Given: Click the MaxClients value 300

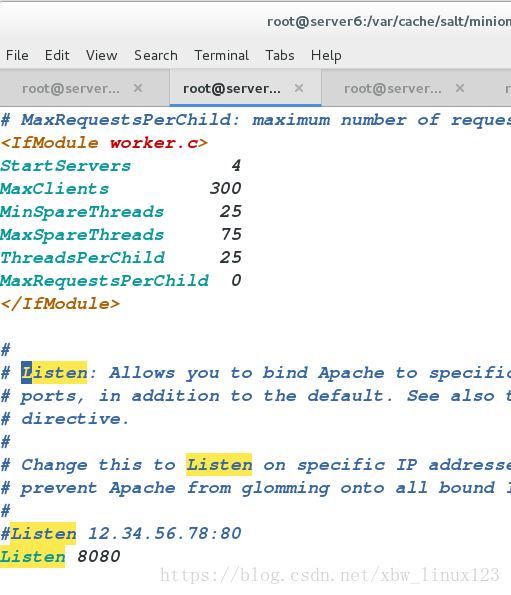Looking at the screenshot, I should (225, 189).
